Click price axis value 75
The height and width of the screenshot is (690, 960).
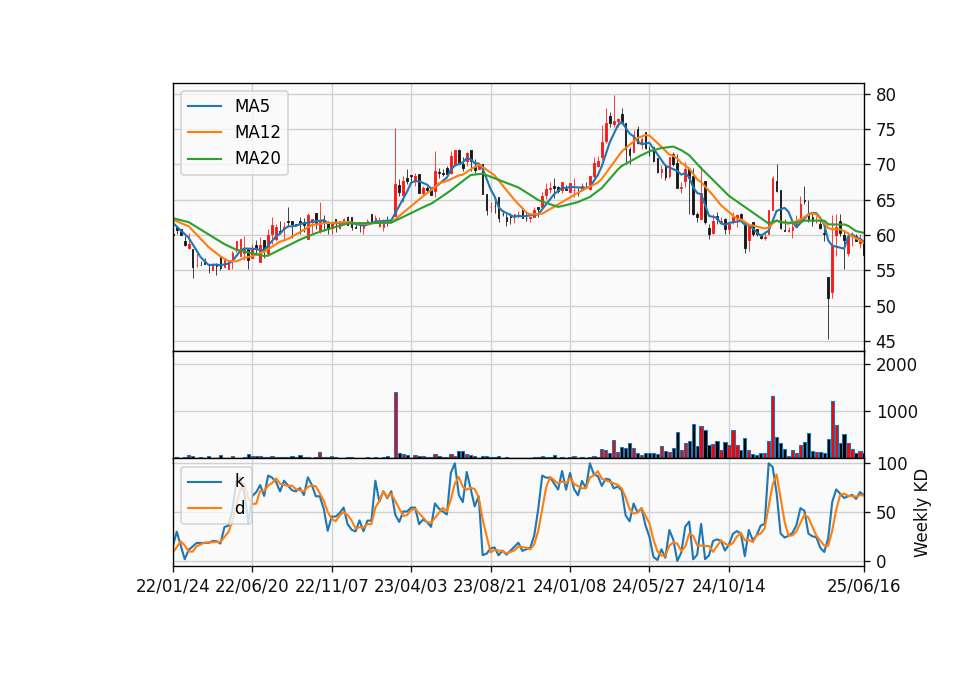coord(886,130)
